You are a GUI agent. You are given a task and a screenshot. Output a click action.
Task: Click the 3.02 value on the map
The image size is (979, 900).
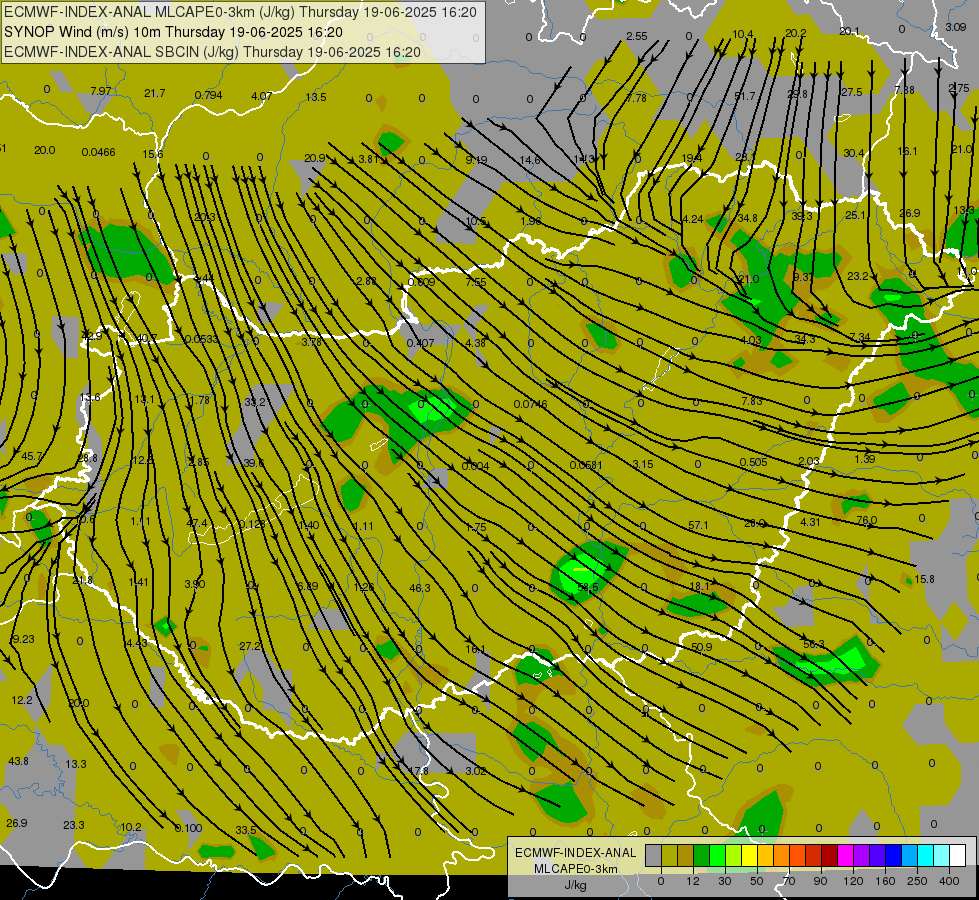coord(475,771)
